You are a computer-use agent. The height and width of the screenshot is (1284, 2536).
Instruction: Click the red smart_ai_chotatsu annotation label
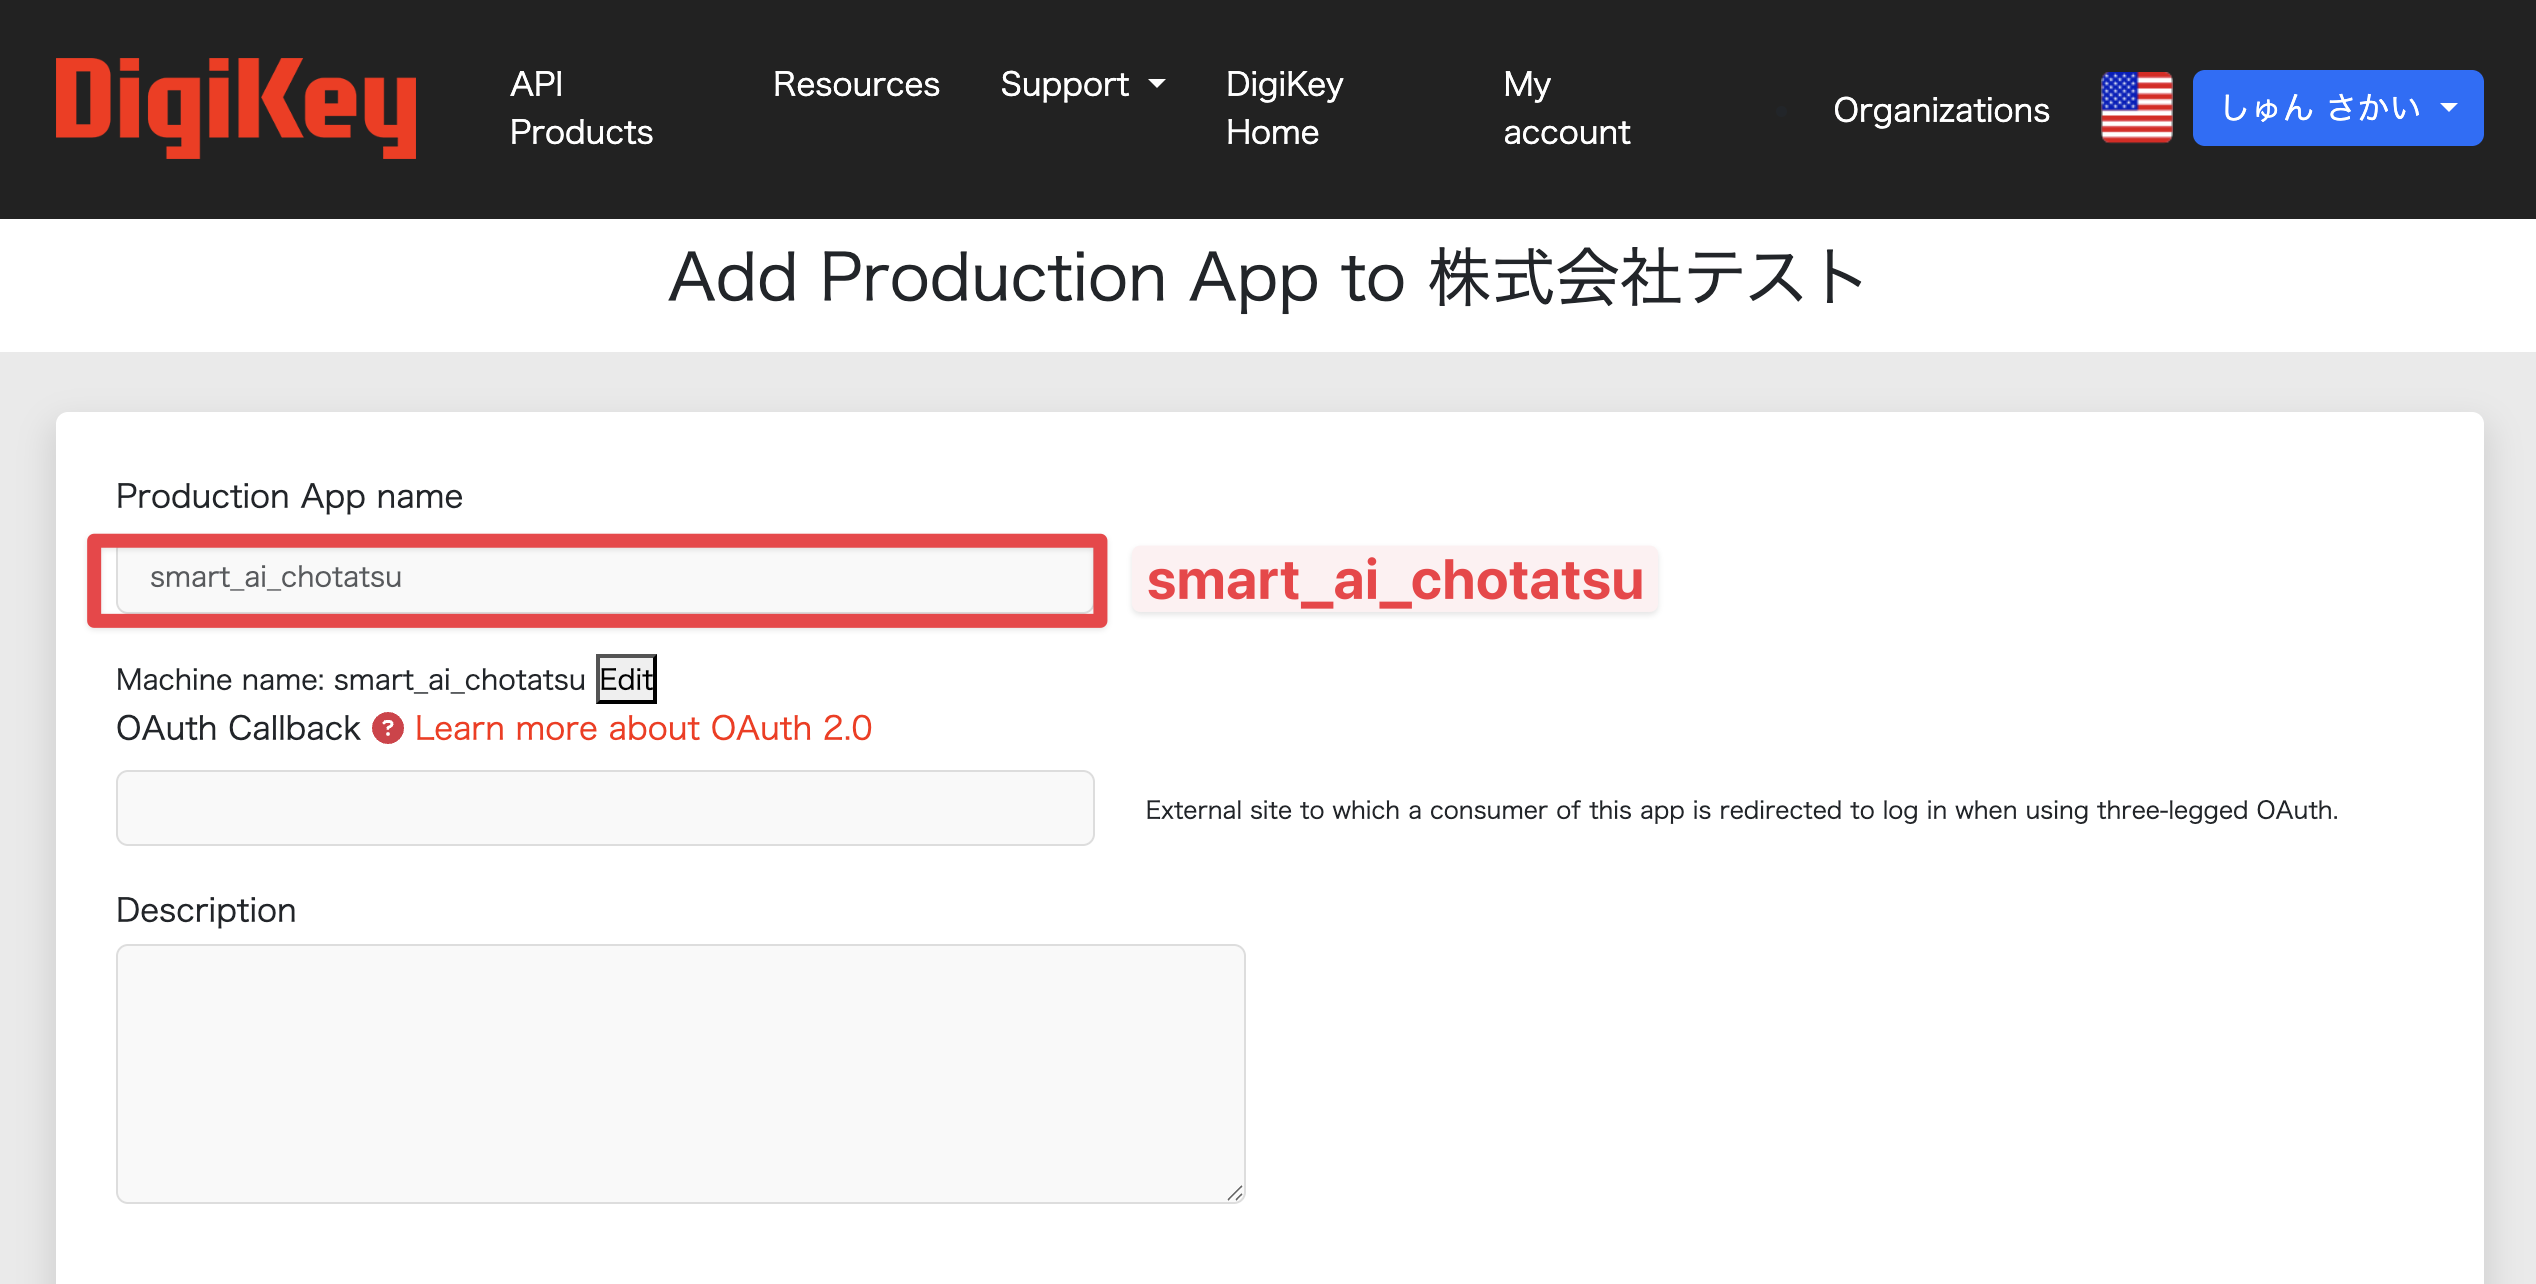[1394, 580]
